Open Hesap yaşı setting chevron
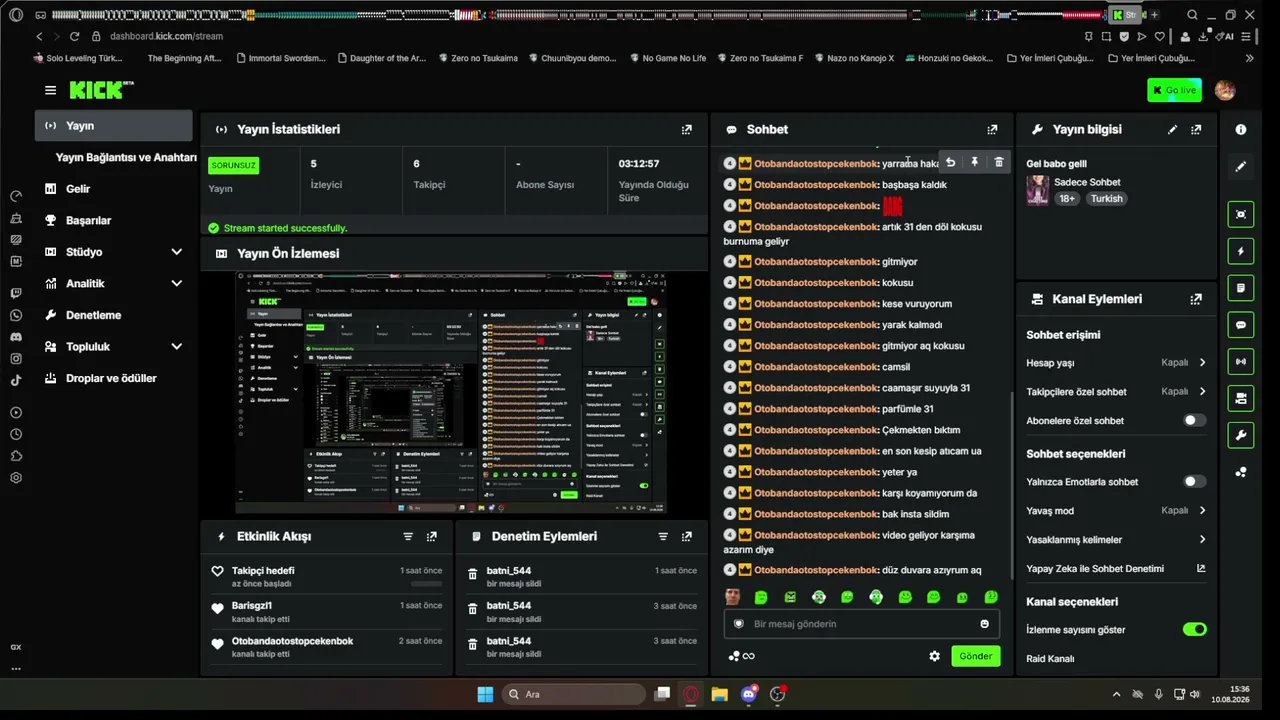The height and width of the screenshot is (720, 1280). (1202, 362)
